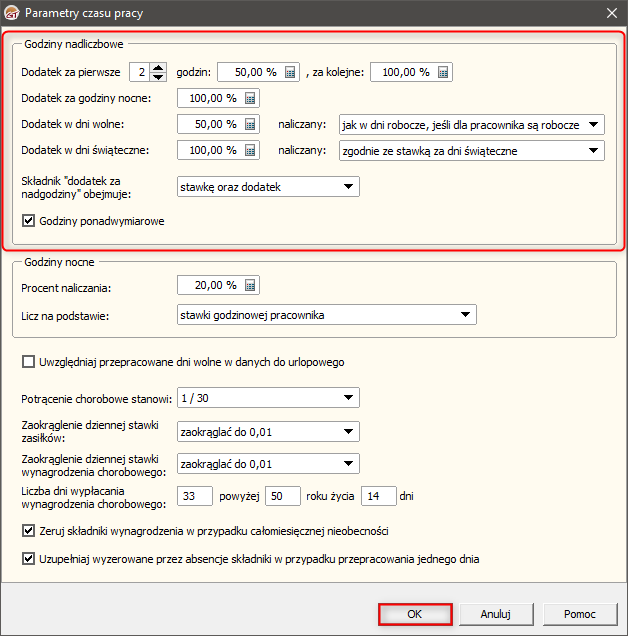This screenshot has height=636, width=628.
Task: Click 'Procent naliczania' 20,00 % field
Action: pyautogui.click(x=218, y=285)
